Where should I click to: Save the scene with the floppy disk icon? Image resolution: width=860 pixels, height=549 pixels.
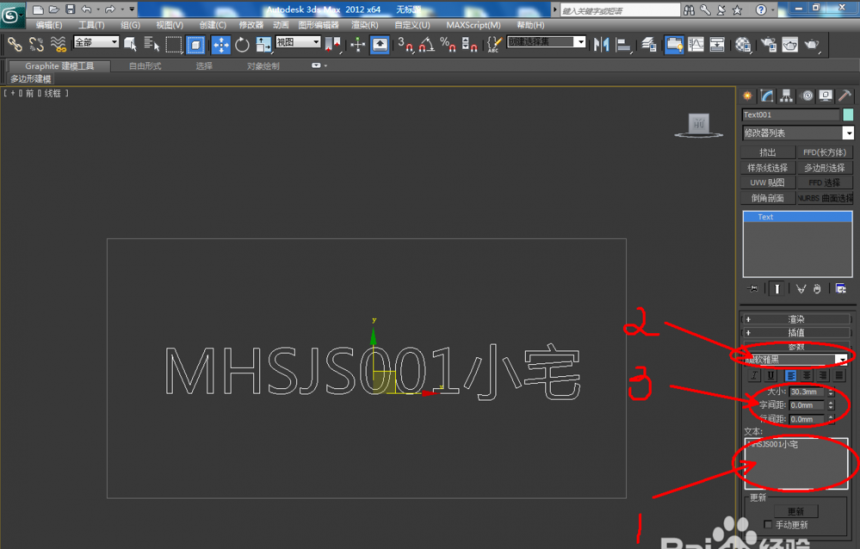coord(70,9)
